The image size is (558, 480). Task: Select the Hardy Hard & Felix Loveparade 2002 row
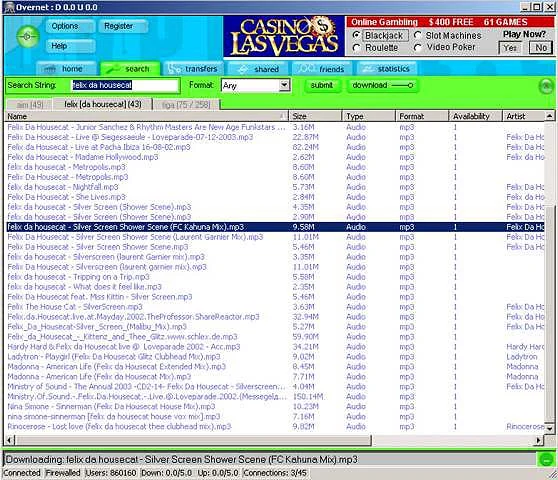(x=275, y=347)
